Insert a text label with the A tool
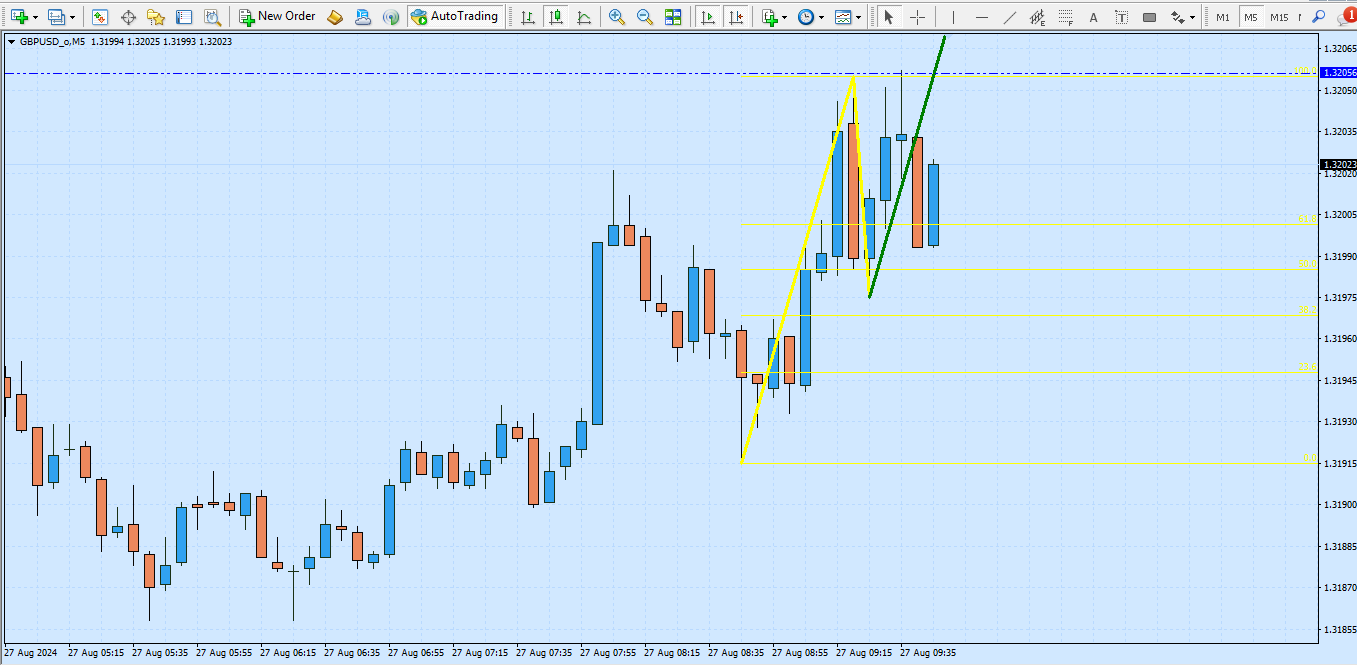The height and width of the screenshot is (666, 1357). tap(1093, 17)
